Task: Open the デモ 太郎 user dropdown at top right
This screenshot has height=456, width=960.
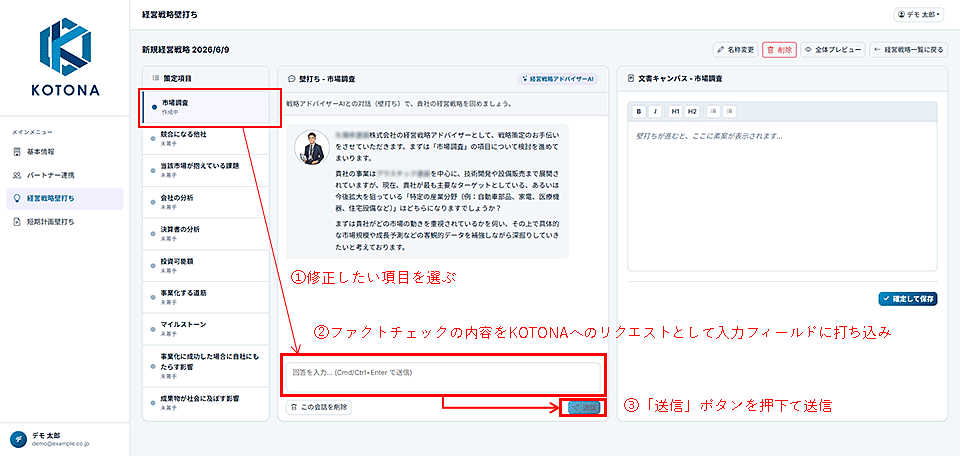Action: pyautogui.click(x=919, y=14)
